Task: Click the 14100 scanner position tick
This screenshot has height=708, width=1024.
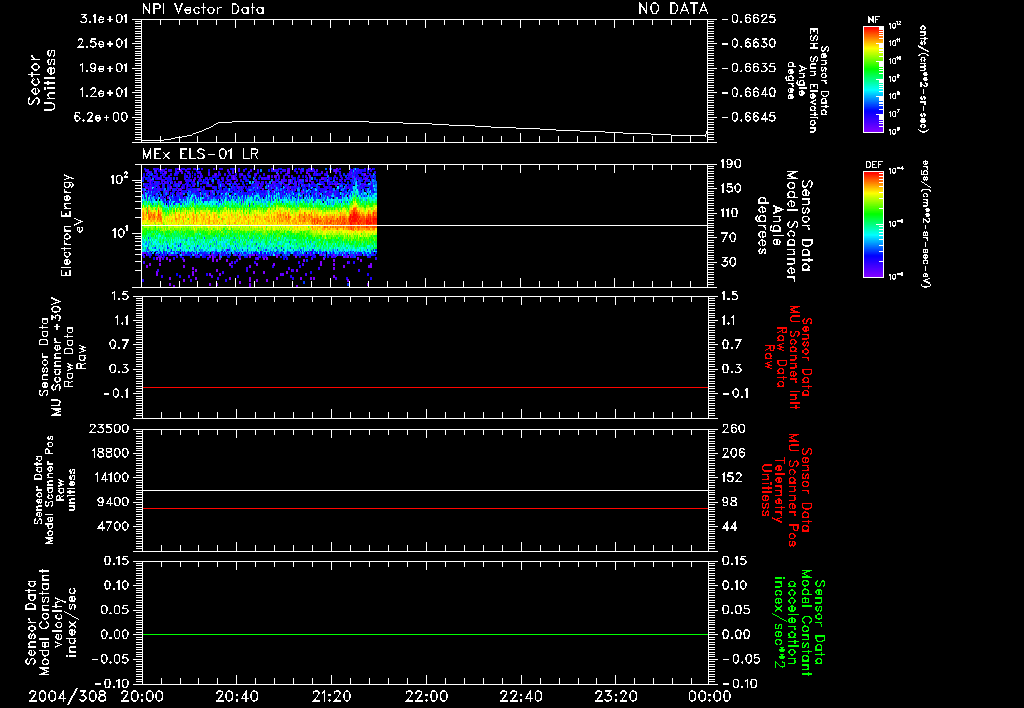Action: point(109,477)
